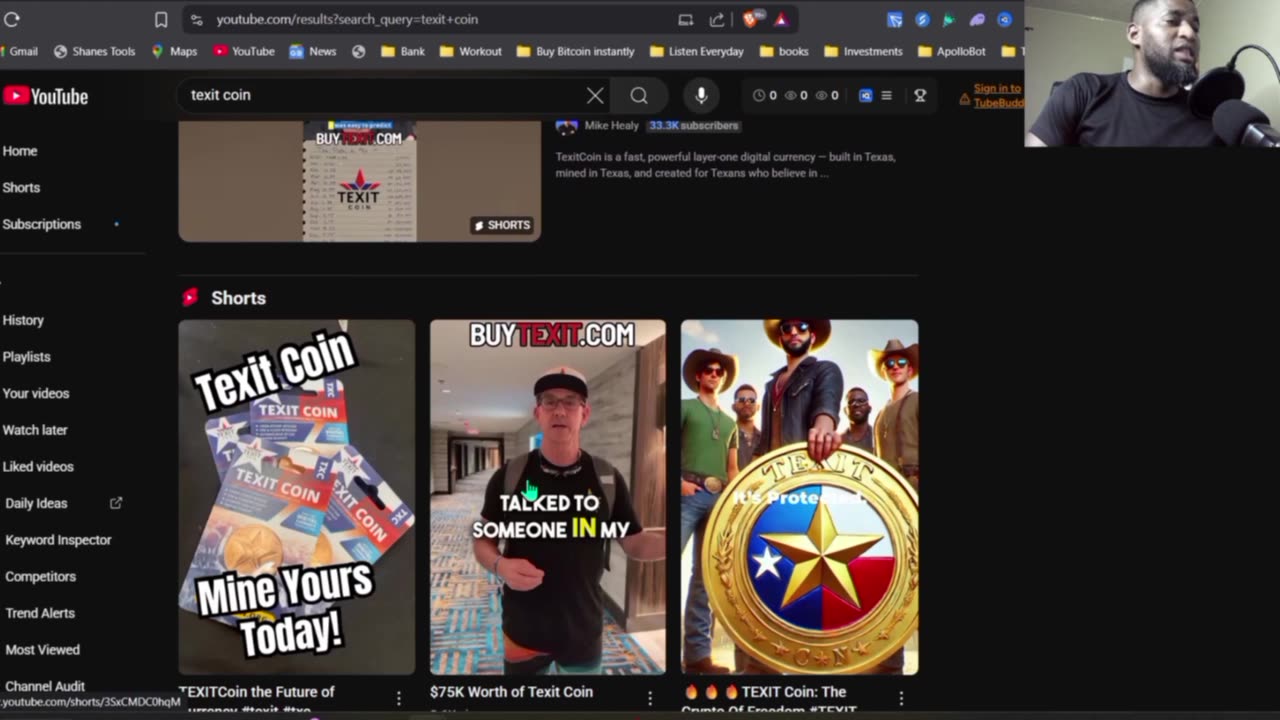Open site info icon in address bar

(197, 19)
